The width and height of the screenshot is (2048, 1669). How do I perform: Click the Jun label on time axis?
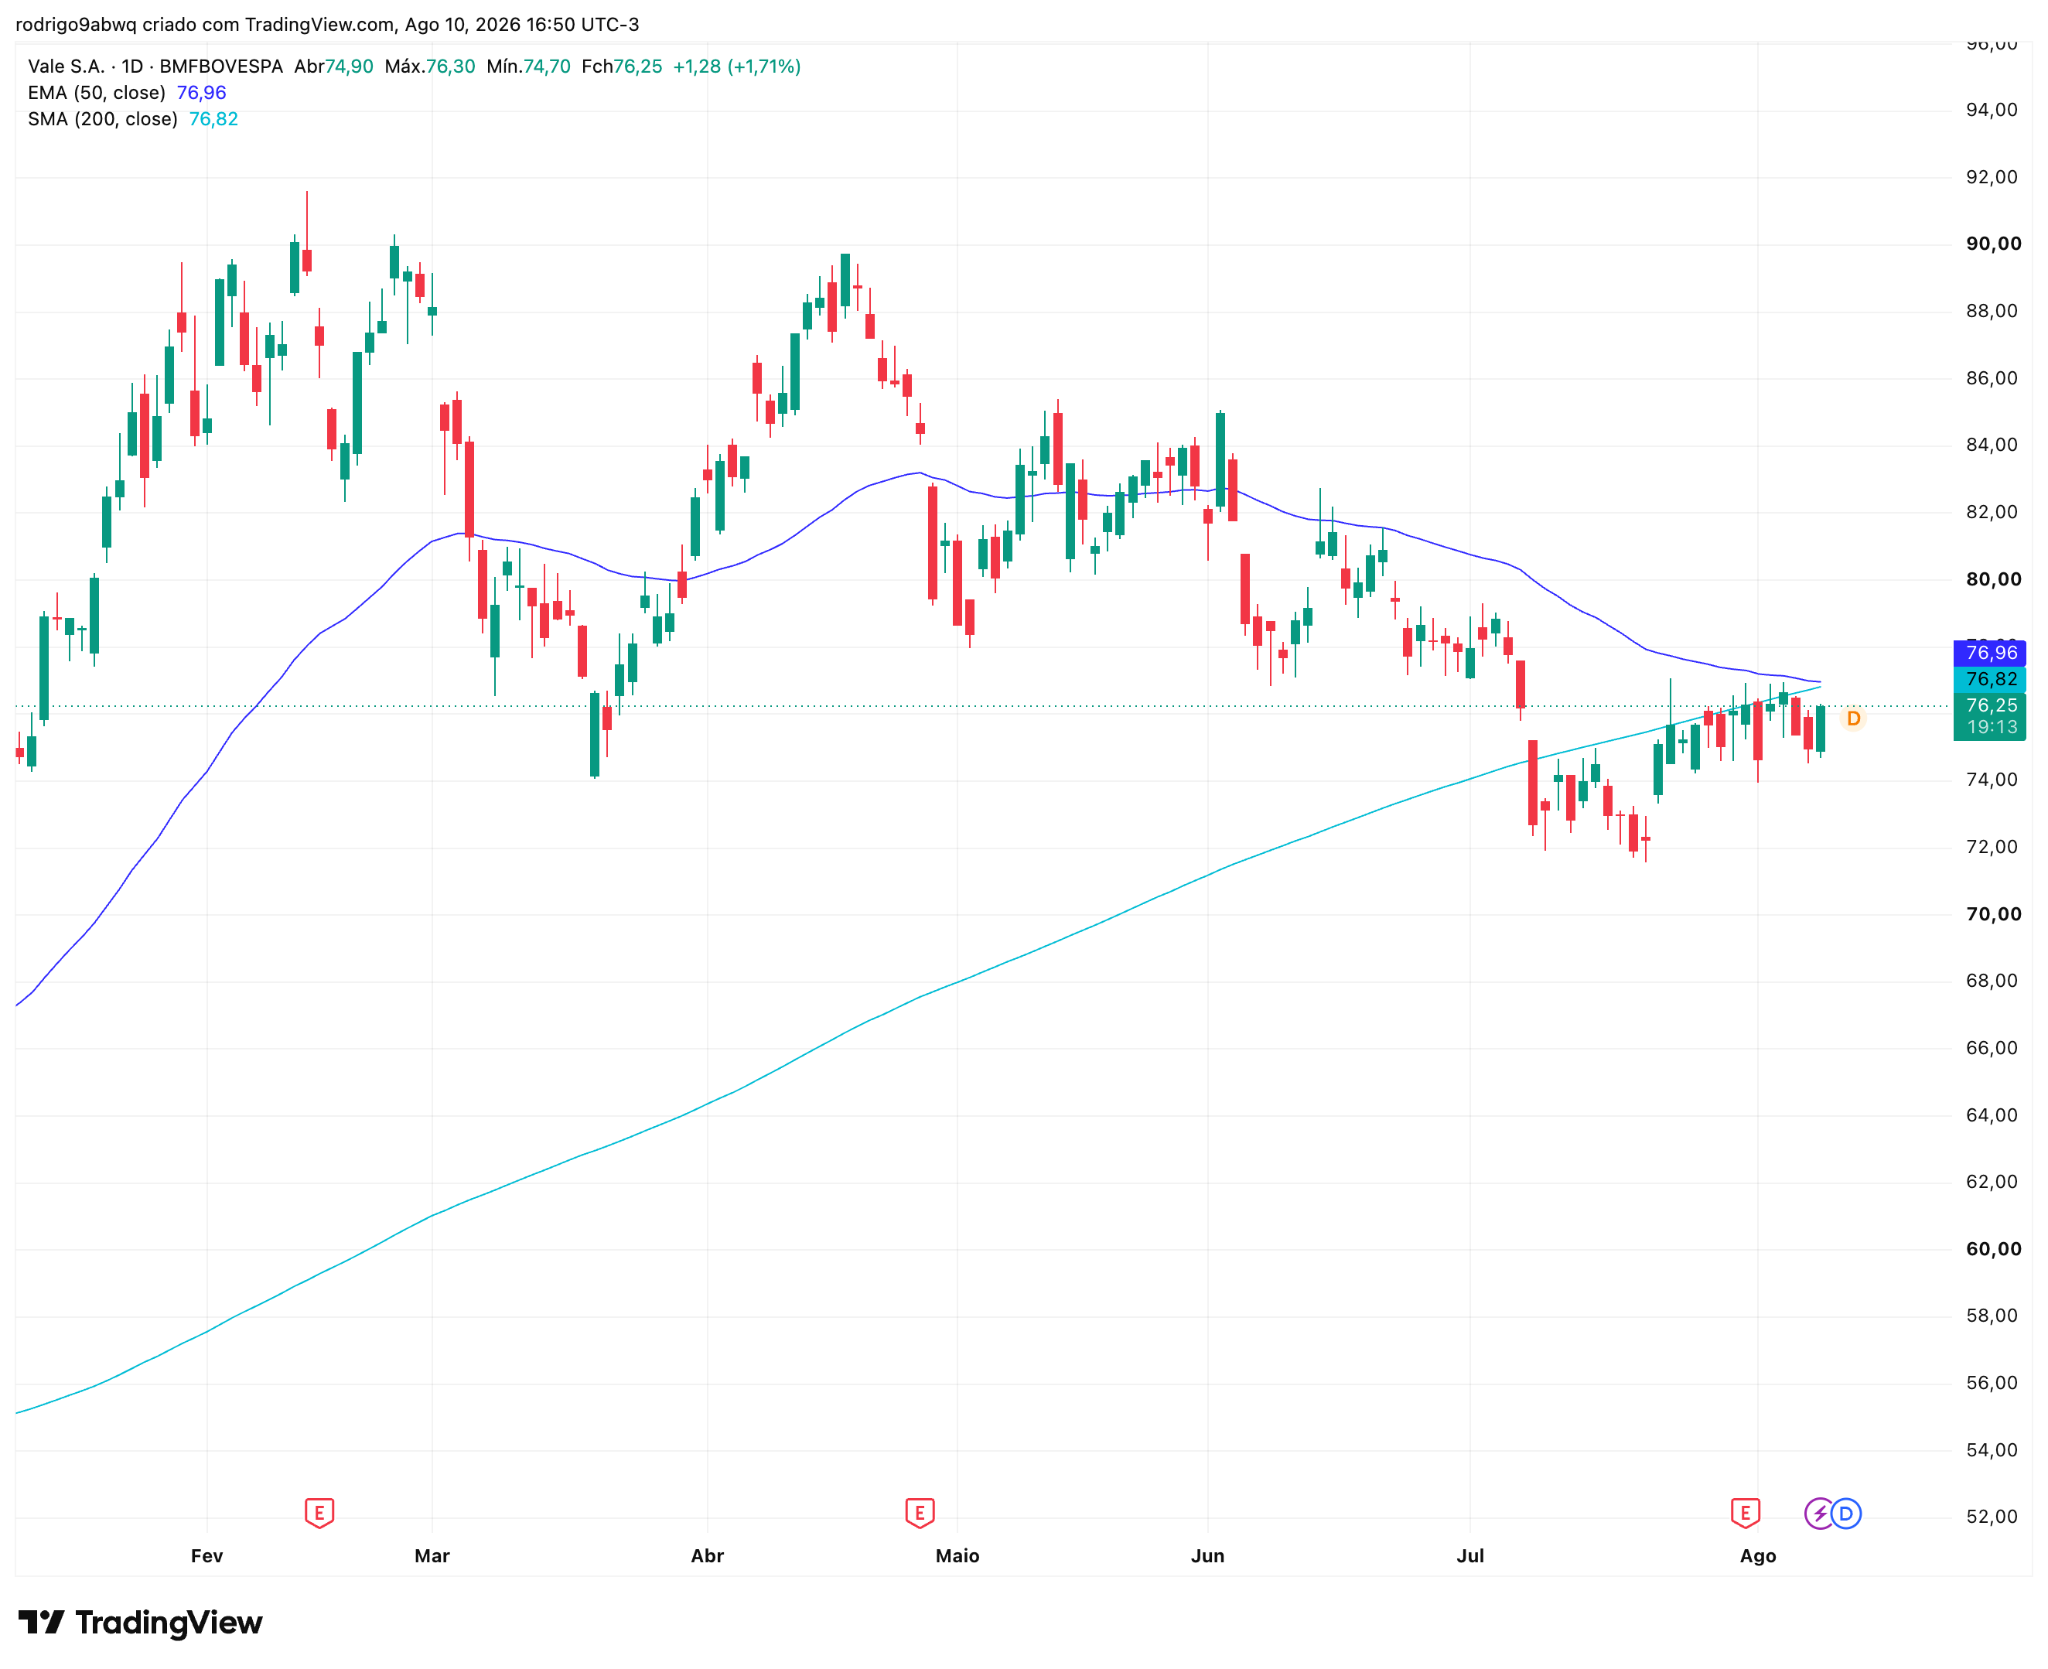point(1208,1556)
